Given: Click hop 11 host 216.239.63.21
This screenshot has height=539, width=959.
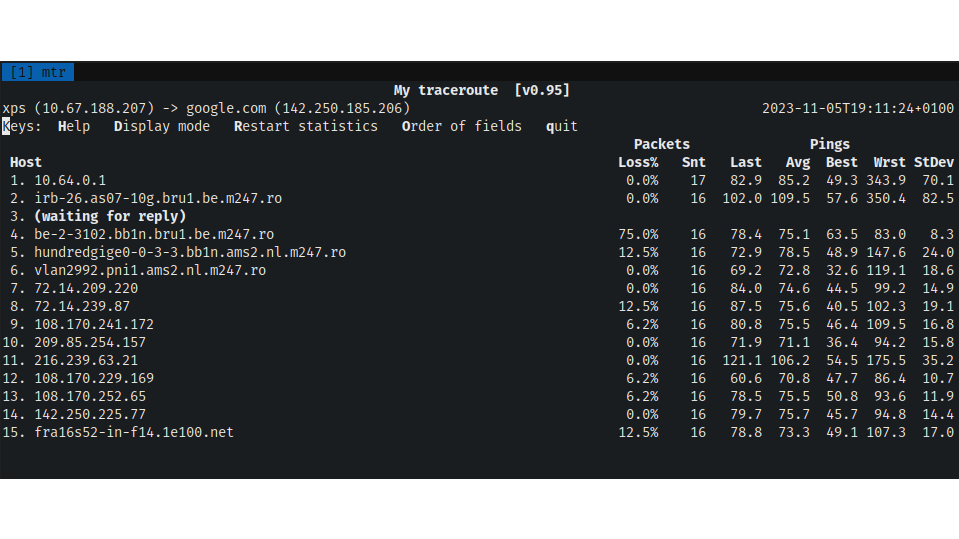Looking at the screenshot, I should tap(86, 360).
